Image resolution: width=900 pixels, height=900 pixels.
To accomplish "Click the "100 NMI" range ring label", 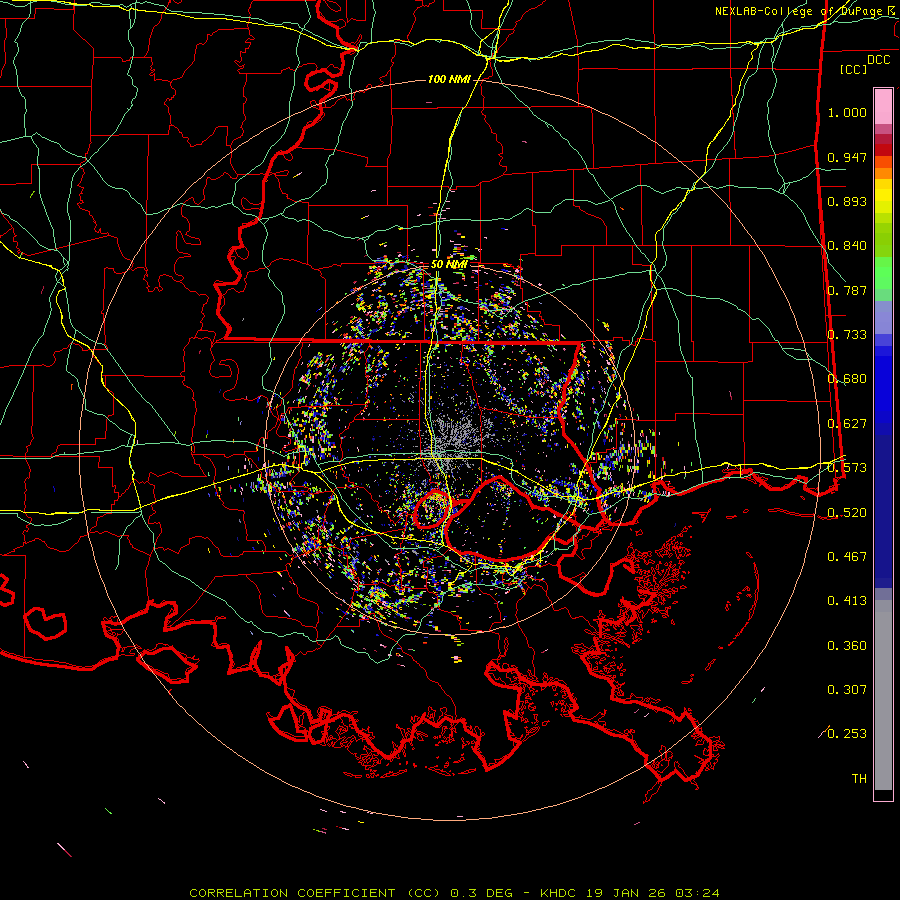I will coord(449,79).
